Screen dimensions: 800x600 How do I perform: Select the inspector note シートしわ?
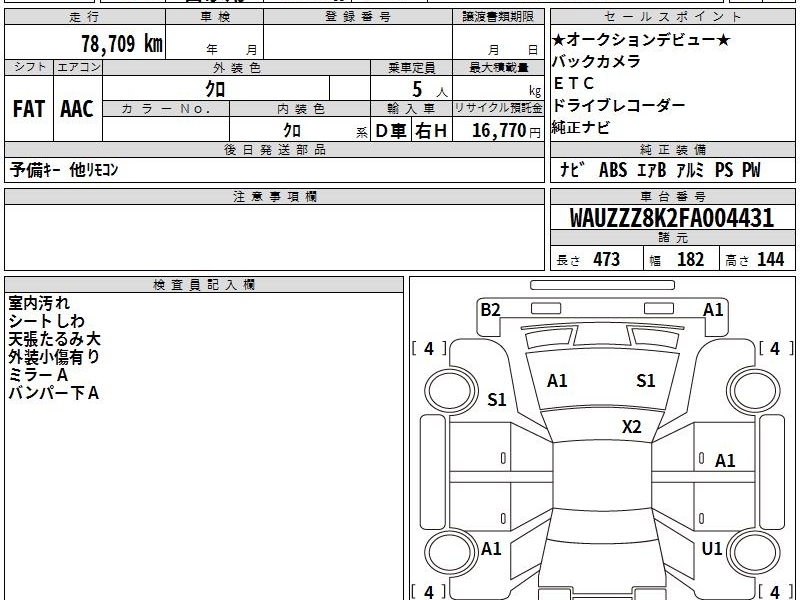46,321
